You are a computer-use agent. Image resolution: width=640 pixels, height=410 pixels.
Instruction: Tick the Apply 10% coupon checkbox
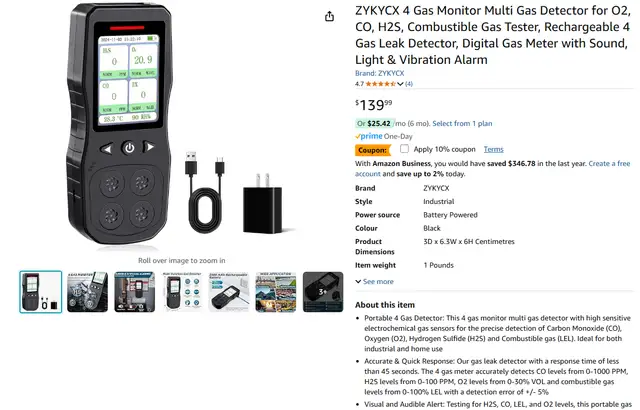(x=404, y=149)
